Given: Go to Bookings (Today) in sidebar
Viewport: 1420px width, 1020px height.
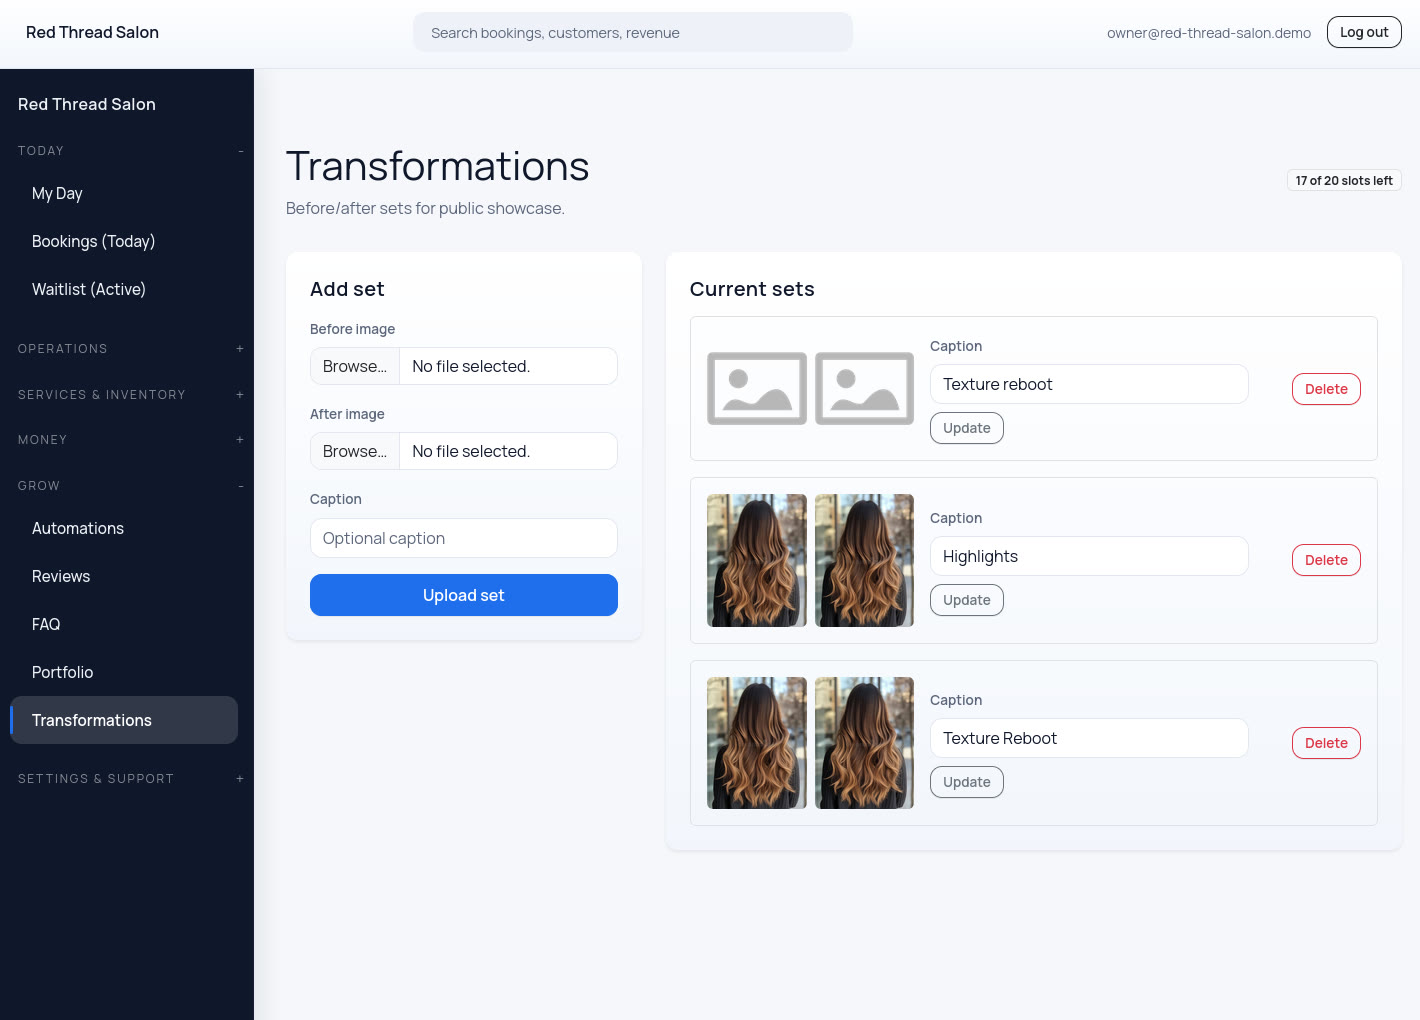Looking at the screenshot, I should [93, 241].
